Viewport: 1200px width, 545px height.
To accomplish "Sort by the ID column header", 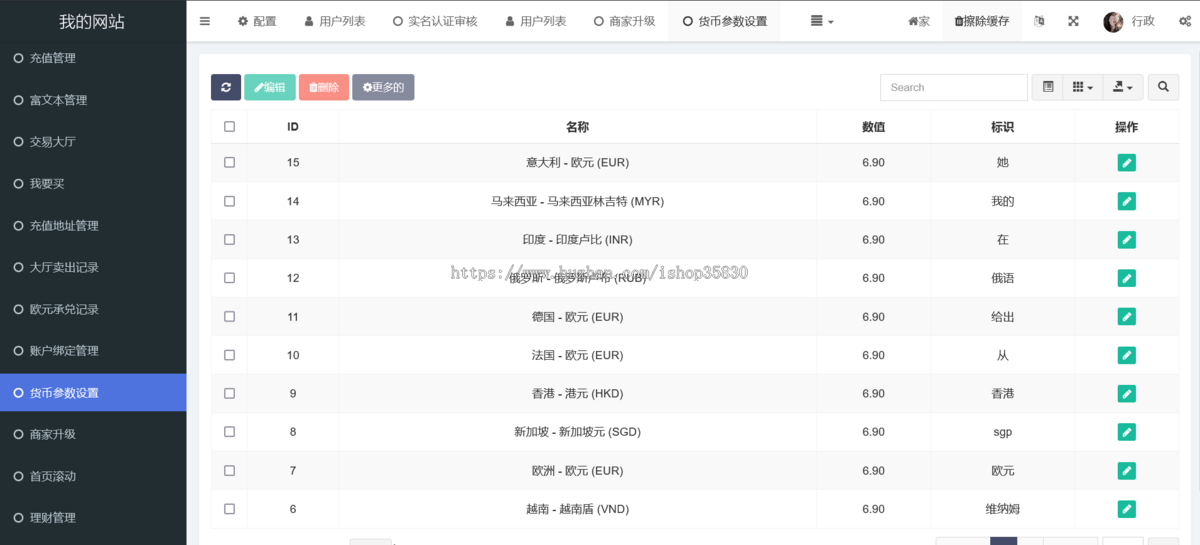I will [293, 127].
